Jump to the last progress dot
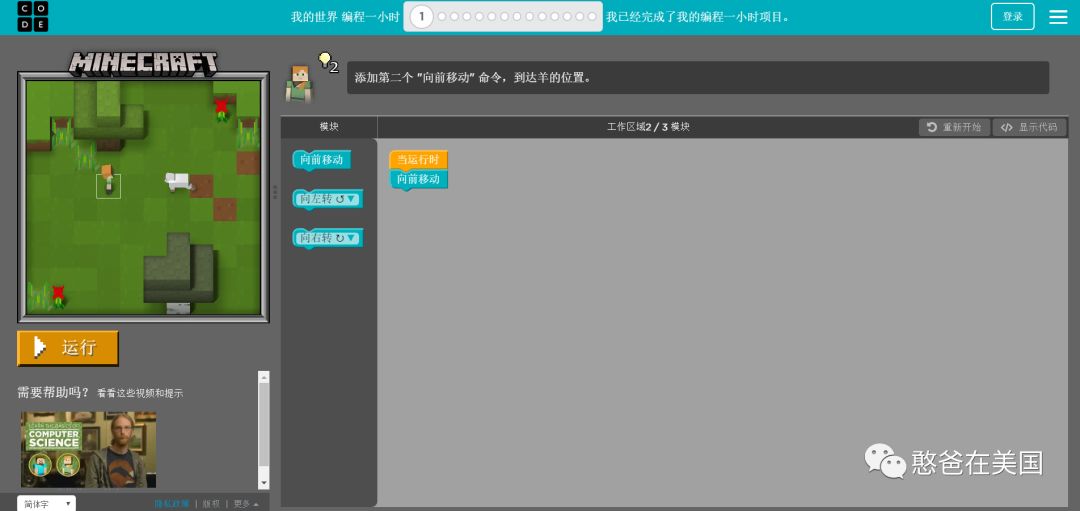Screen dimensions: 1080x511 [592, 17]
